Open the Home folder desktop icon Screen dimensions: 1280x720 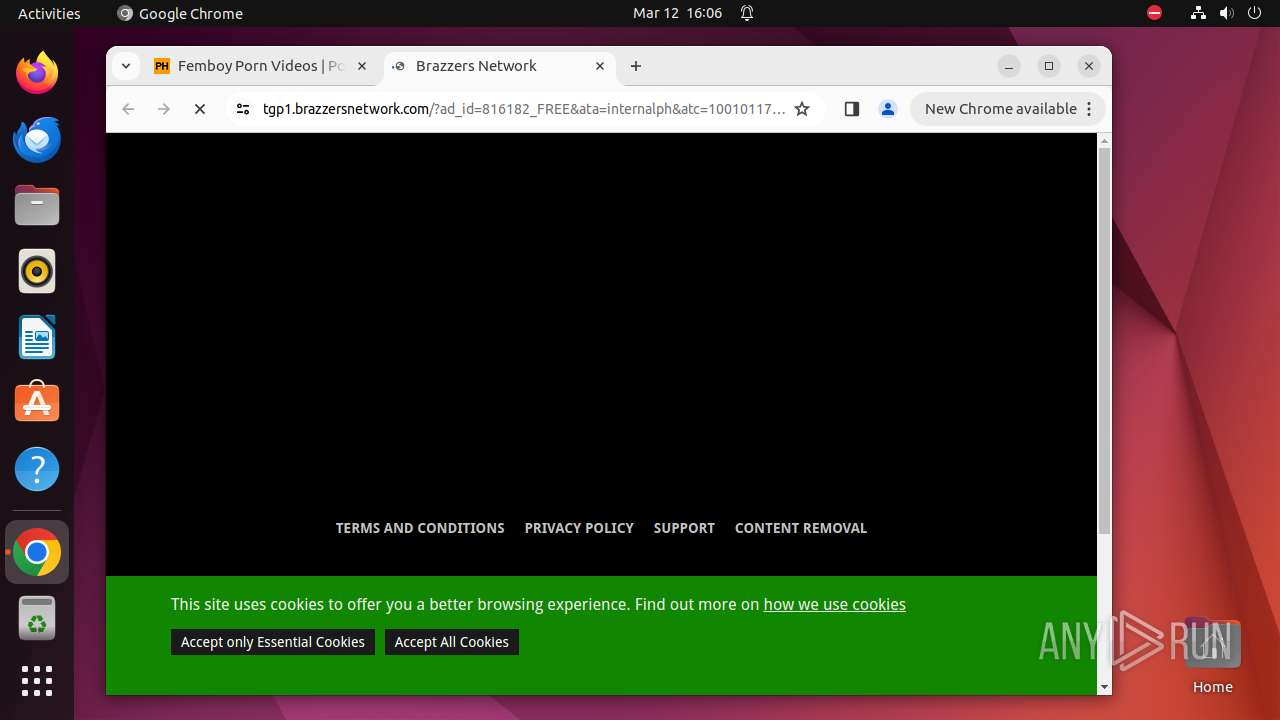pyautogui.click(x=1212, y=656)
